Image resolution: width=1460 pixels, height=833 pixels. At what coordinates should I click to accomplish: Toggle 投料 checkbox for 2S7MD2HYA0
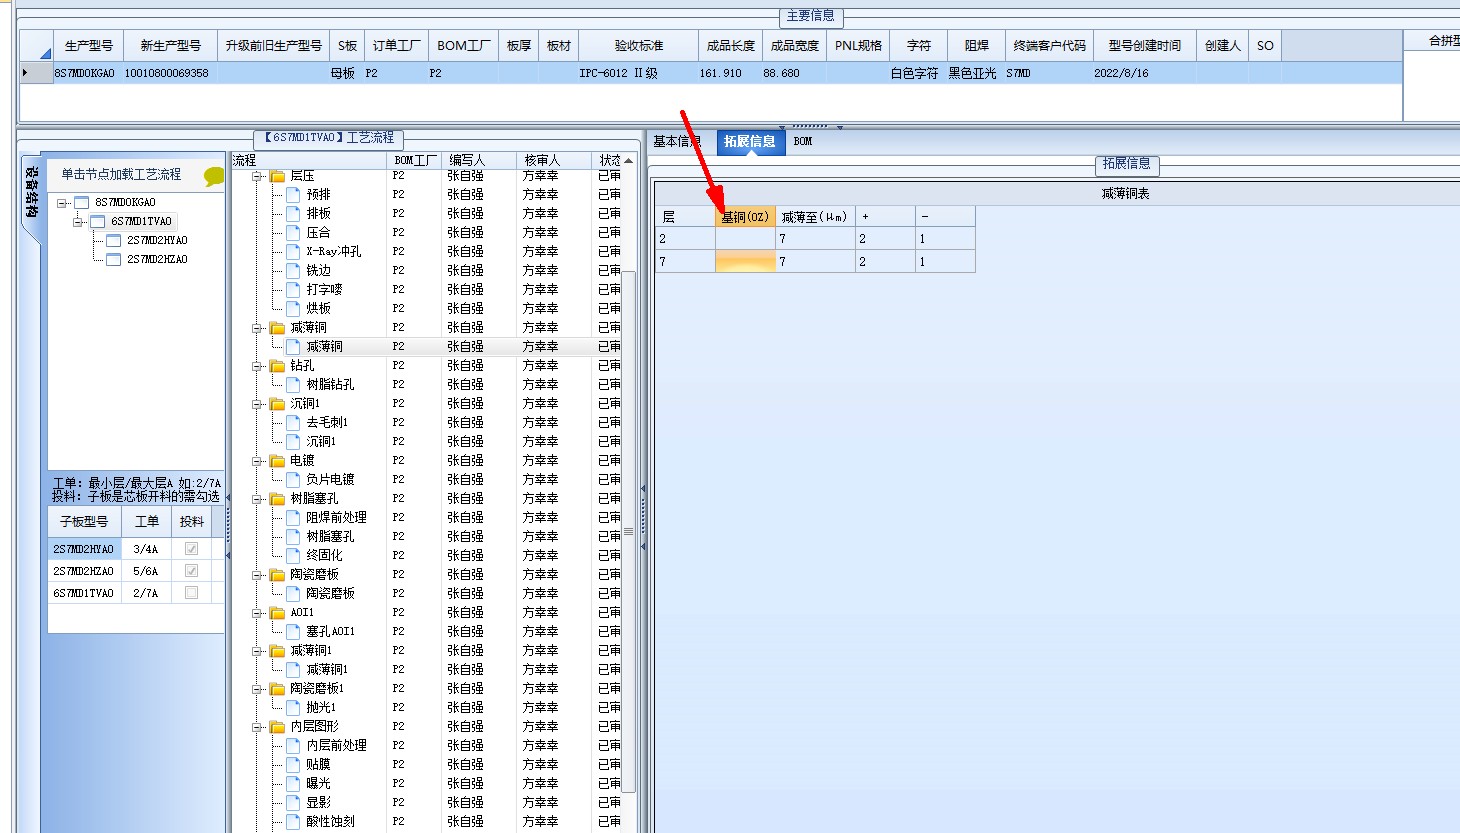click(x=191, y=549)
